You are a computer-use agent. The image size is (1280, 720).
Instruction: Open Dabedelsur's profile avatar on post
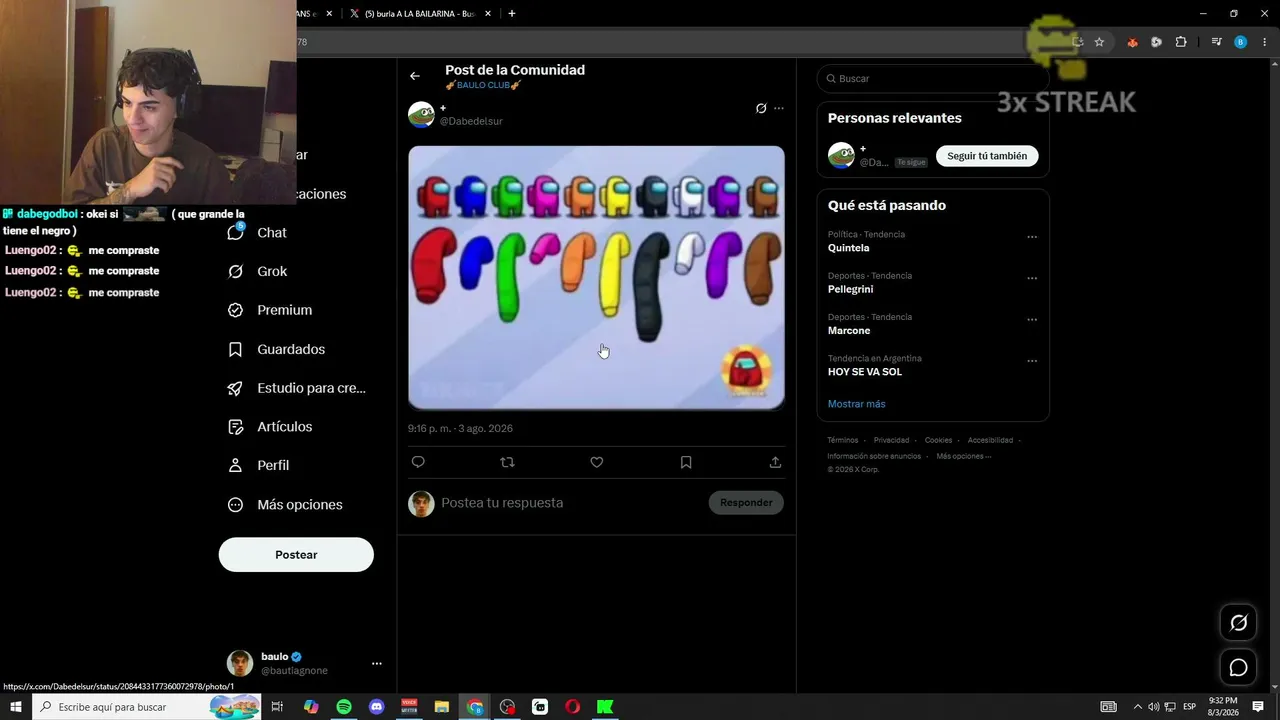421,114
